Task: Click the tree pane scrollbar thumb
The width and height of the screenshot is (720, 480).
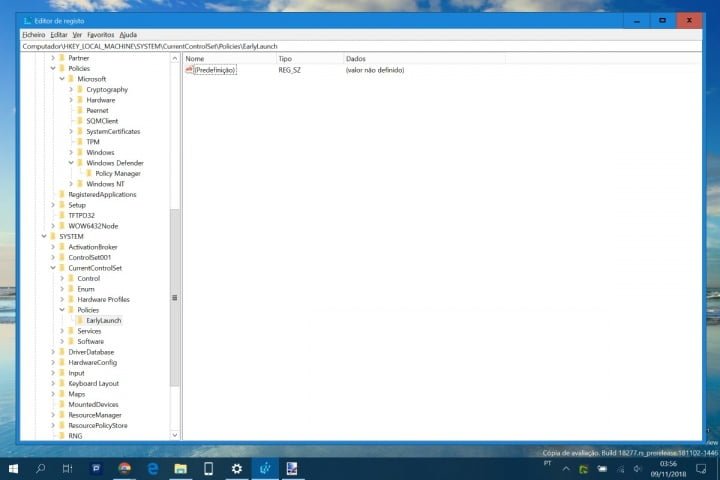Action: coord(174,298)
